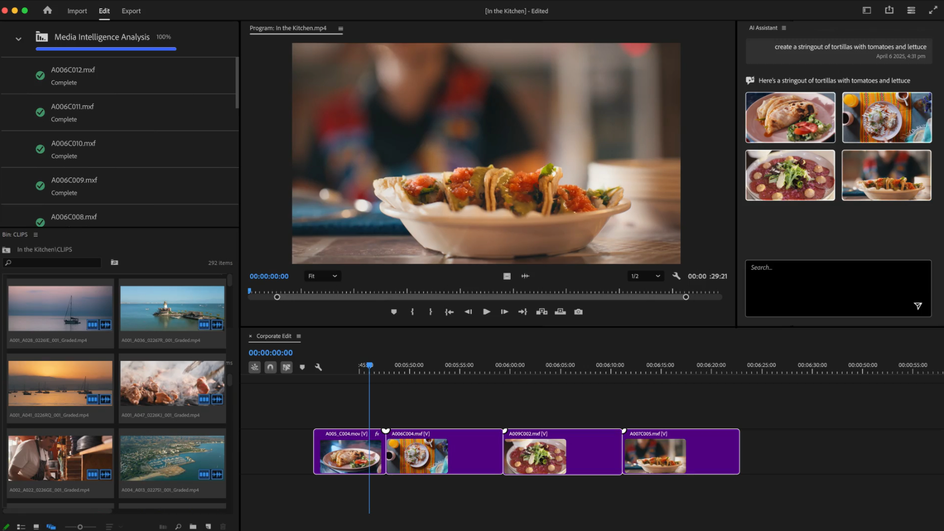Click the Mark Out brace button
Image resolution: width=944 pixels, height=531 pixels.
pos(430,312)
